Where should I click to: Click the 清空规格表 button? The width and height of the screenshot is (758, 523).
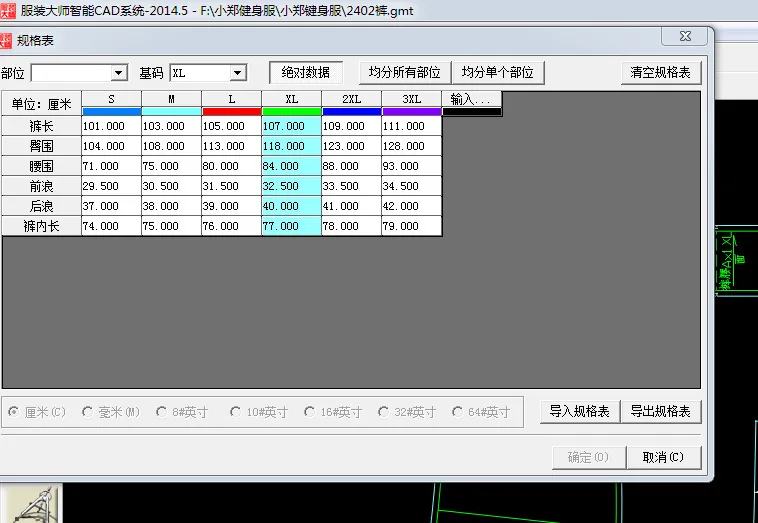pyautogui.click(x=660, y=73)
